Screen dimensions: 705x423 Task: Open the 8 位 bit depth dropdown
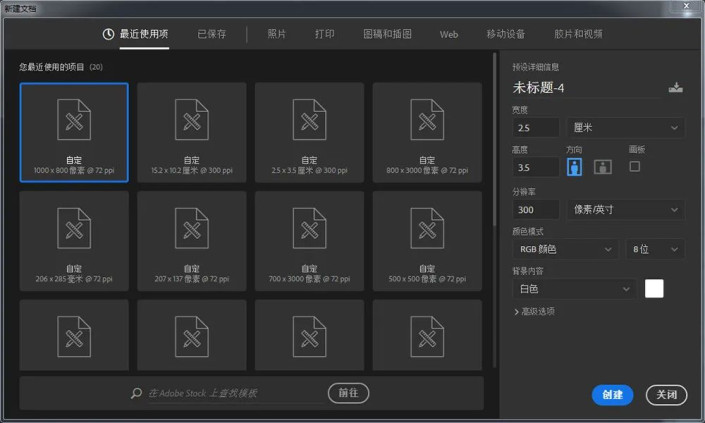(x=655, y=249)
